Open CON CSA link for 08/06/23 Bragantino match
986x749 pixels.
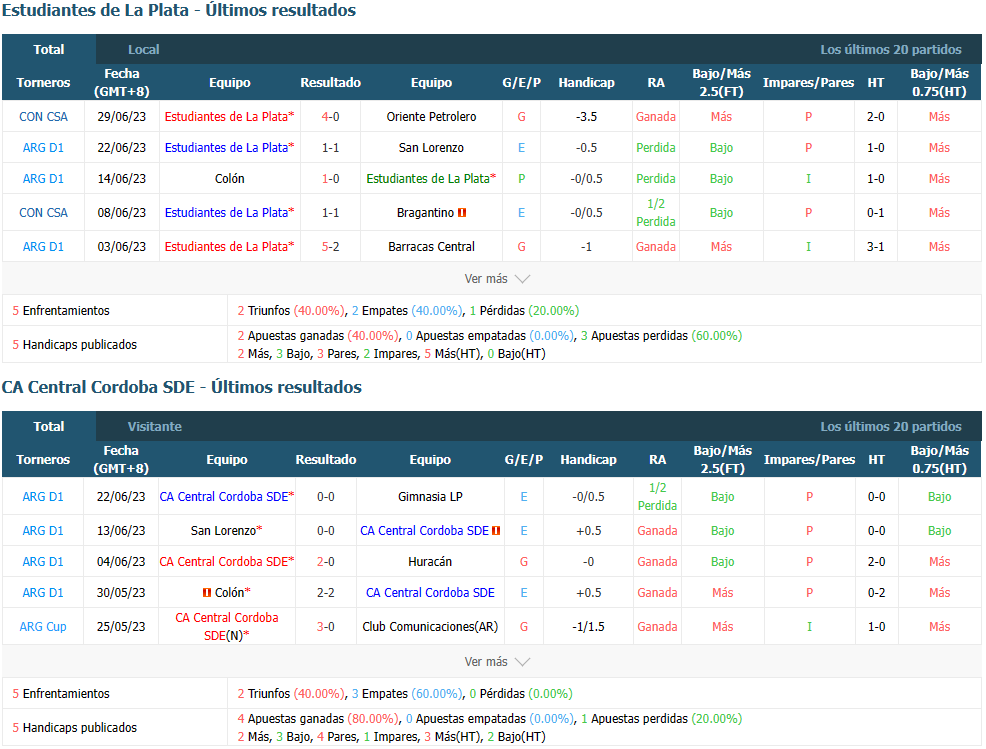43,213
